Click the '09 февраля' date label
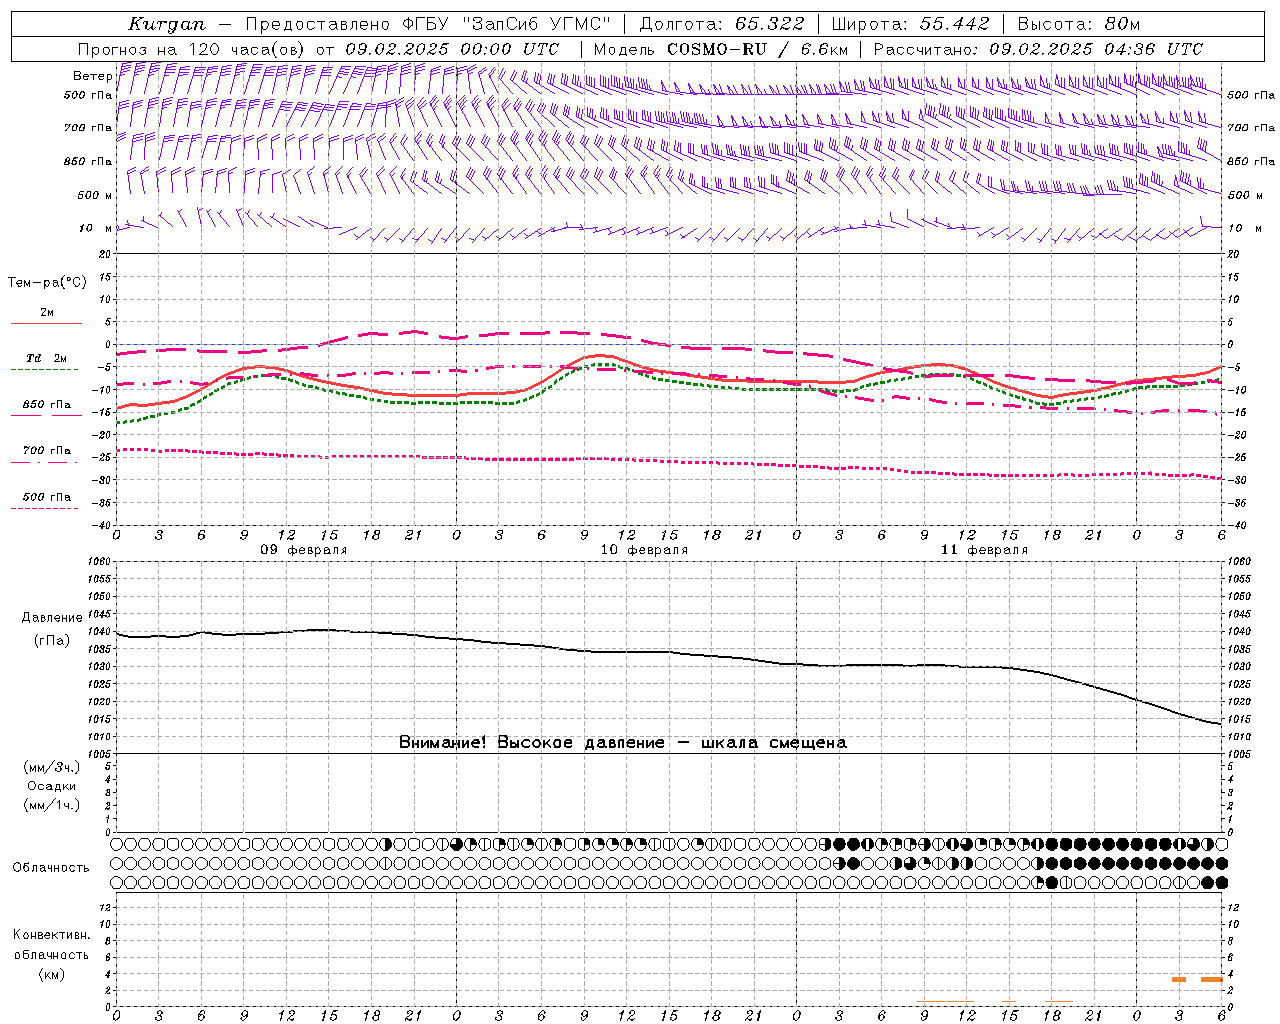 coord(304,550)
